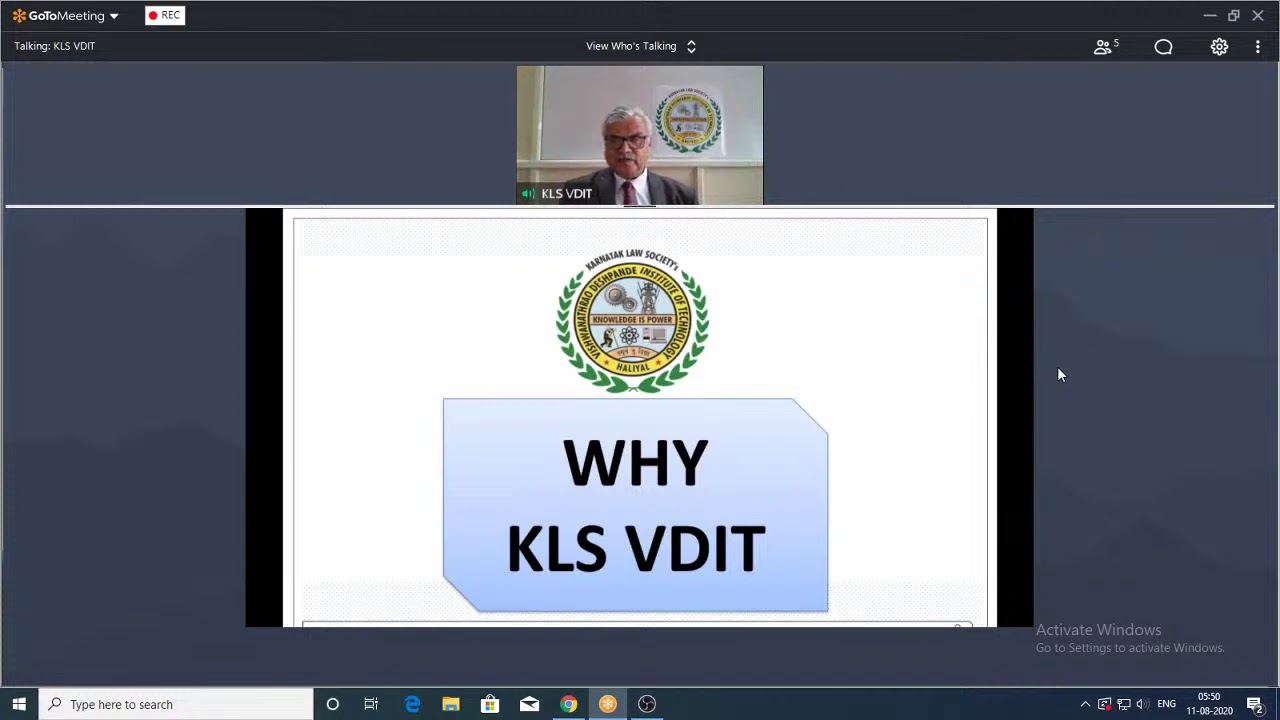
Task: Select GoToMeeting taskbar icon
Action: (607, 704)
